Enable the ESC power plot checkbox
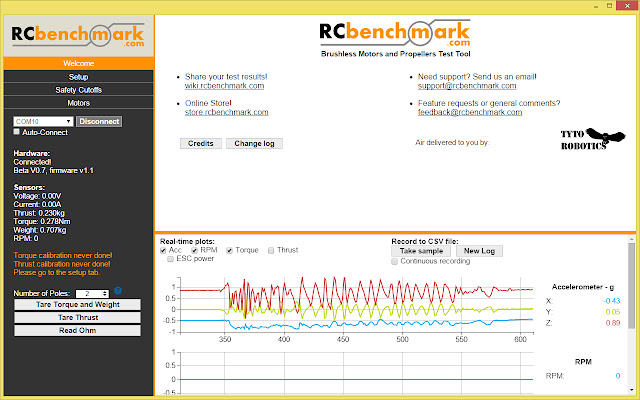 click(171, 259)
